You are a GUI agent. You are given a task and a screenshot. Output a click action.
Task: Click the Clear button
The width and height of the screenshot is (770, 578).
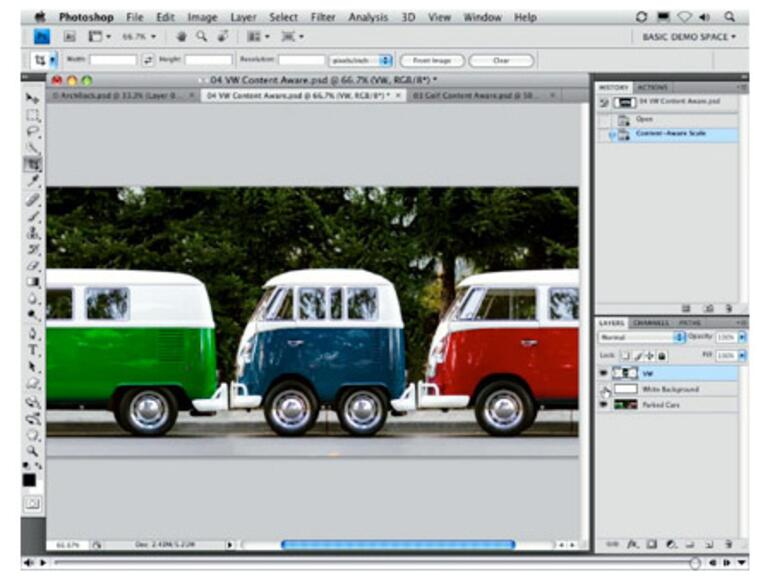pyautogui.click(x=500, y=60)
